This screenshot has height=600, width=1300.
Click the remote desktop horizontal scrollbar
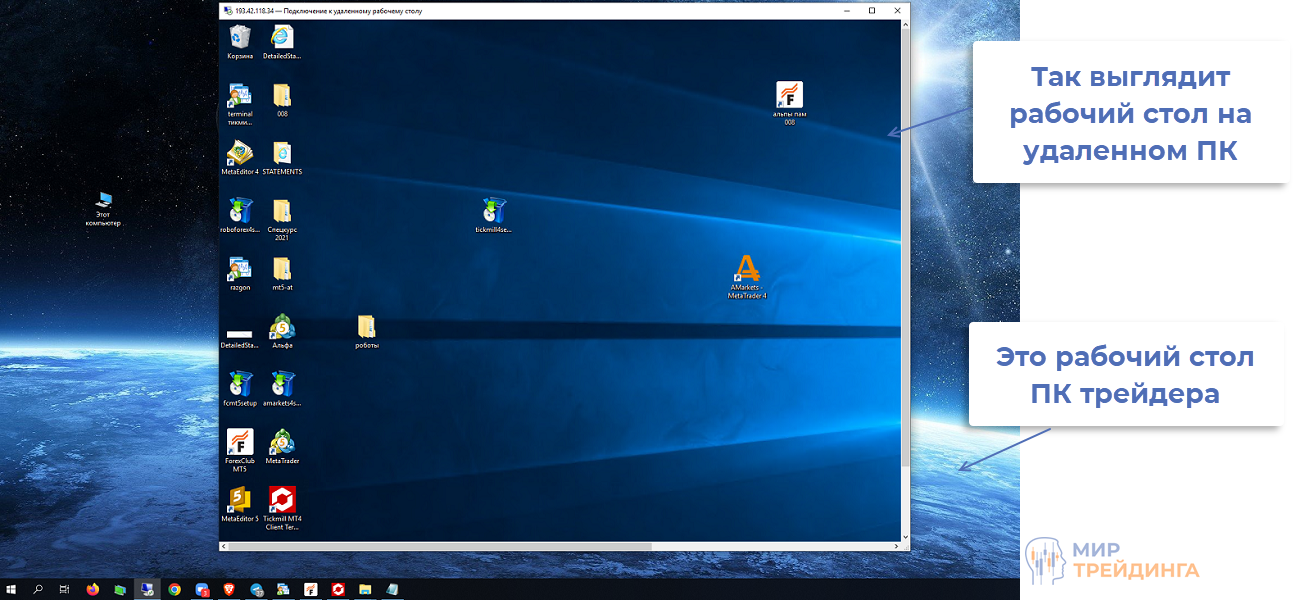click(440, 547)
